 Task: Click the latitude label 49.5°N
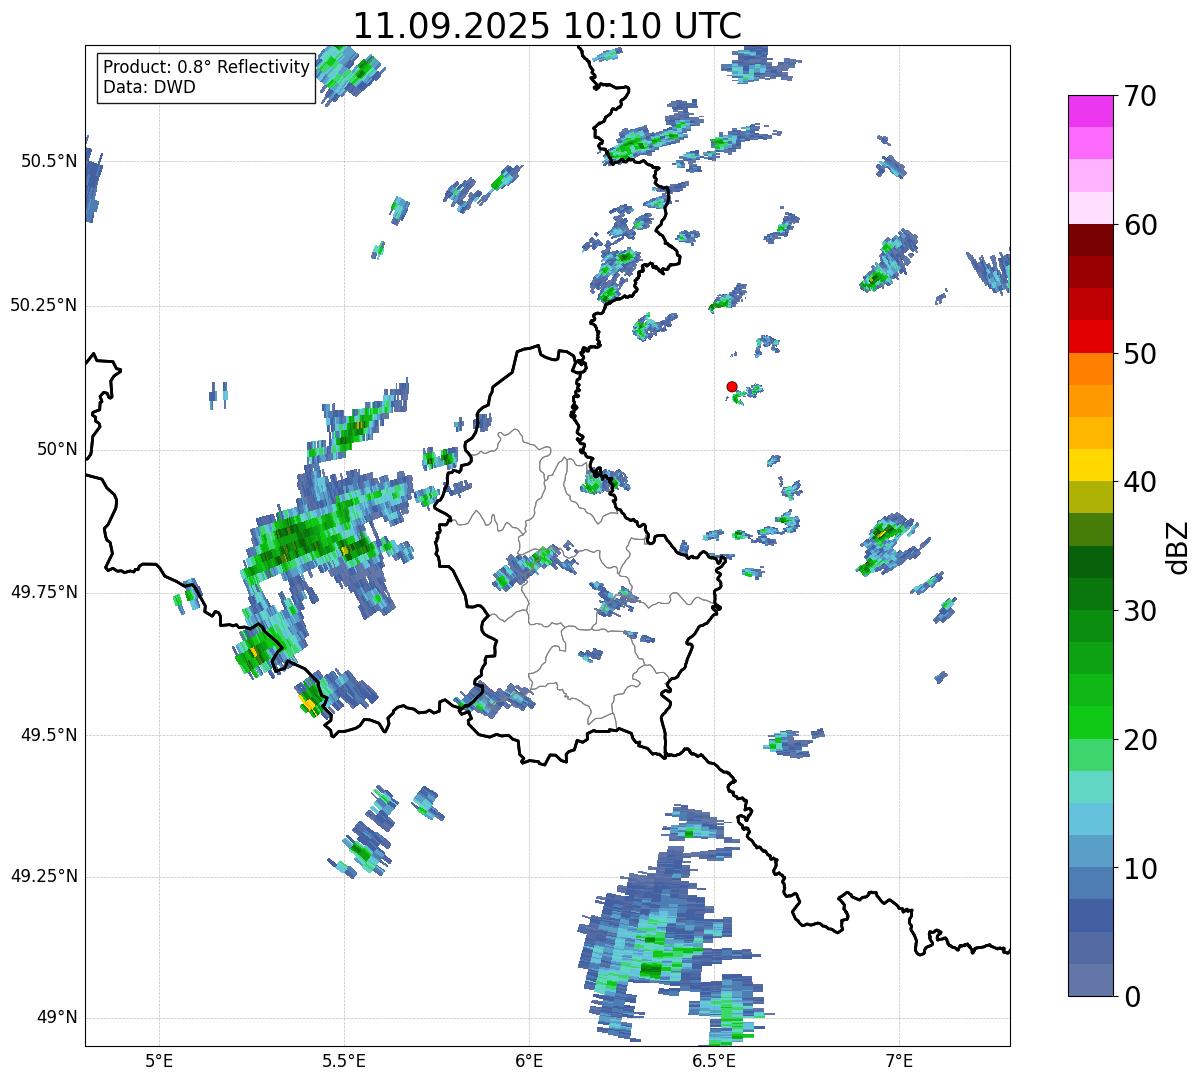click(x=49, y=735)
